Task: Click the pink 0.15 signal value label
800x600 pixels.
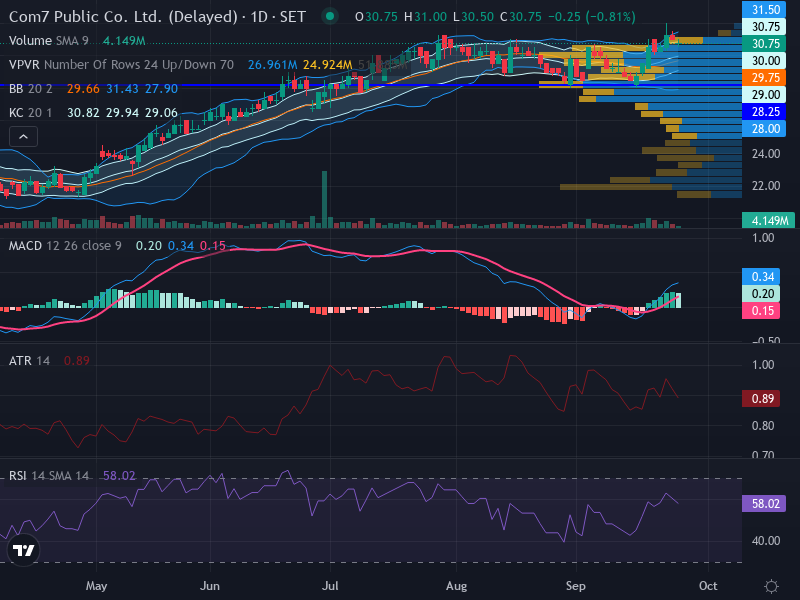Action: point(761,311)
